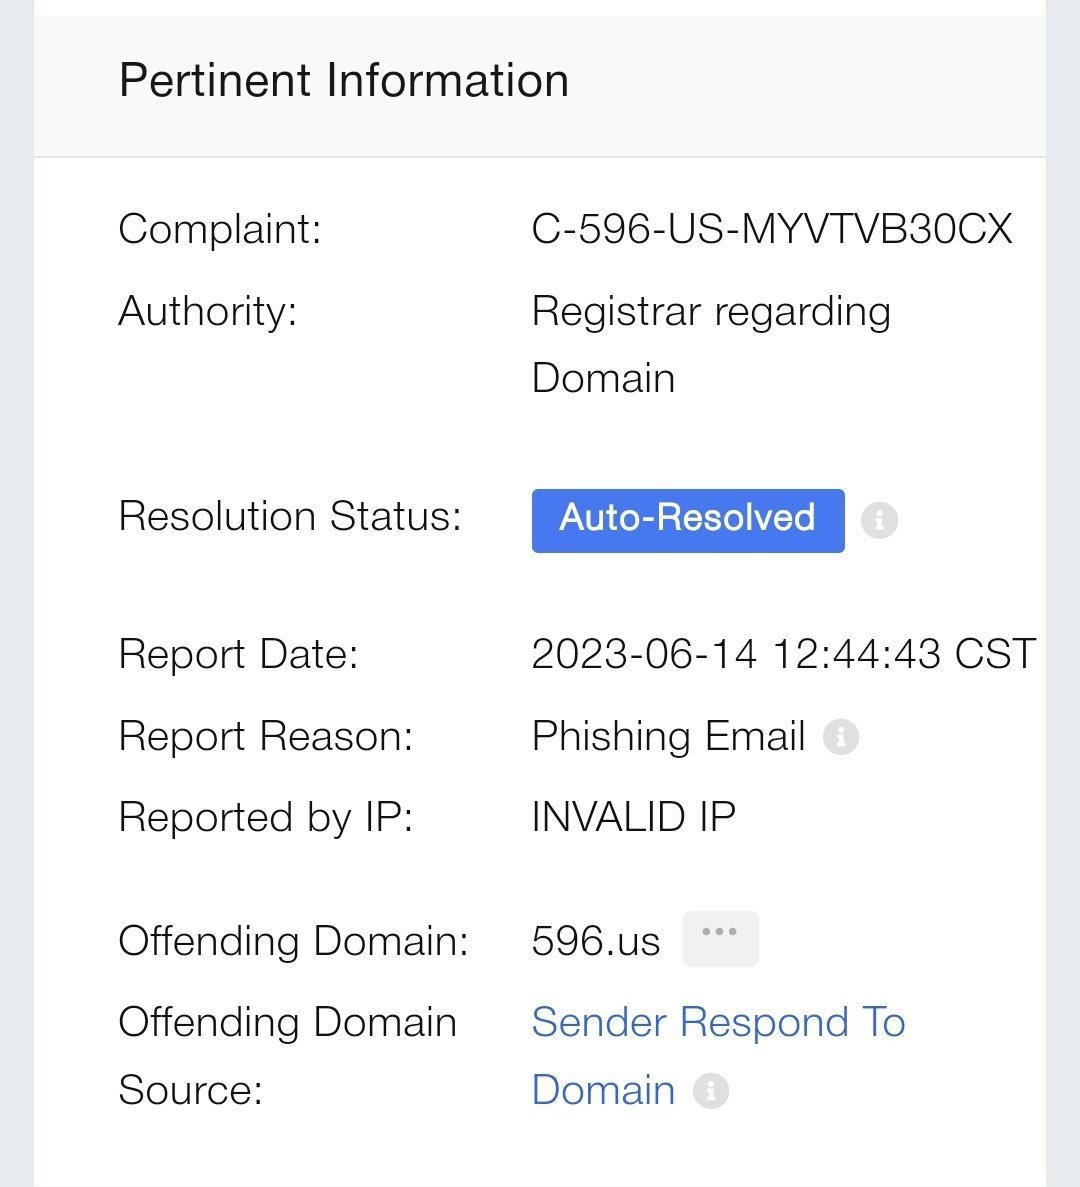The height and width of the screenshot is (1187, 1080).
Task: Click the info icon next to Phishing Email
Action: click(x=840, y=737)
